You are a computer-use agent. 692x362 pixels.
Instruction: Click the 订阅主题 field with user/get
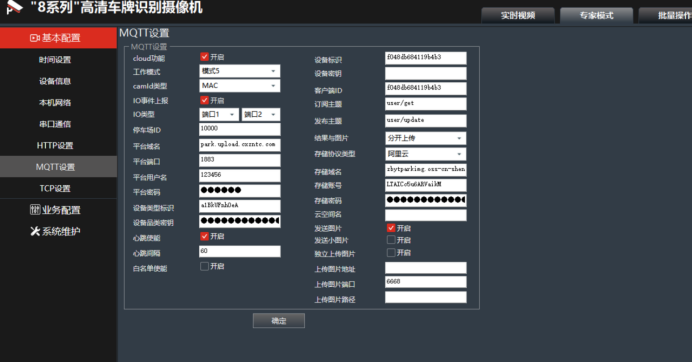425,104
